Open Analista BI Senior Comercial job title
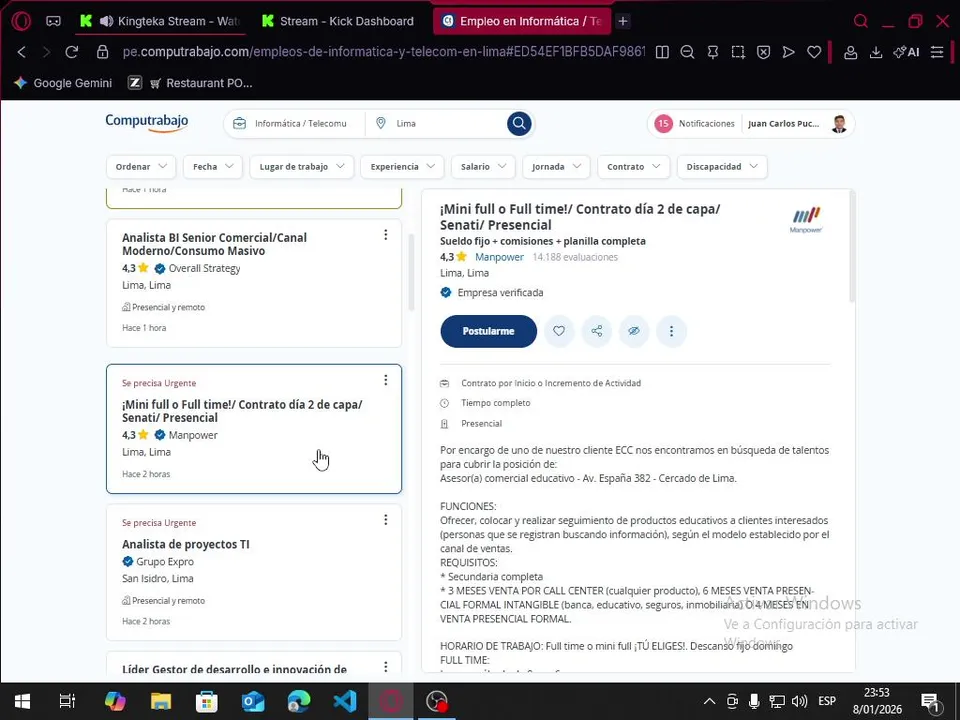The width and height of the screenshot is (960, 720). 214,244
